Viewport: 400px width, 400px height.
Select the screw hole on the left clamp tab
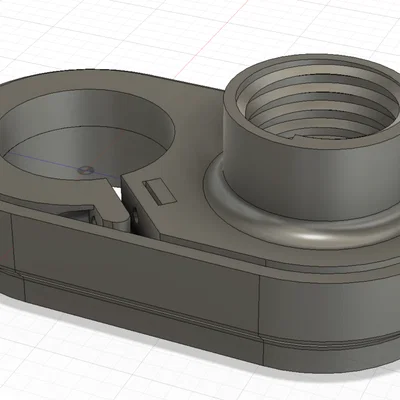coord(94,219)
